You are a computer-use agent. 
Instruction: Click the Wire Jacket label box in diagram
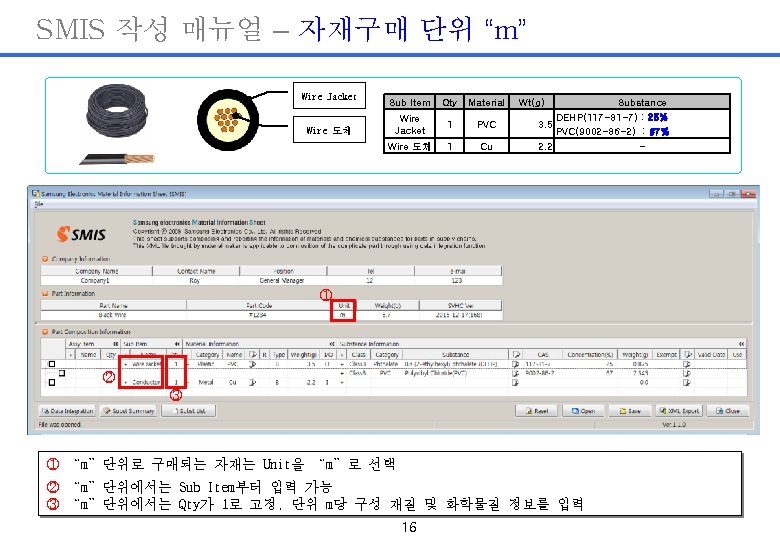tap(329, 96)
